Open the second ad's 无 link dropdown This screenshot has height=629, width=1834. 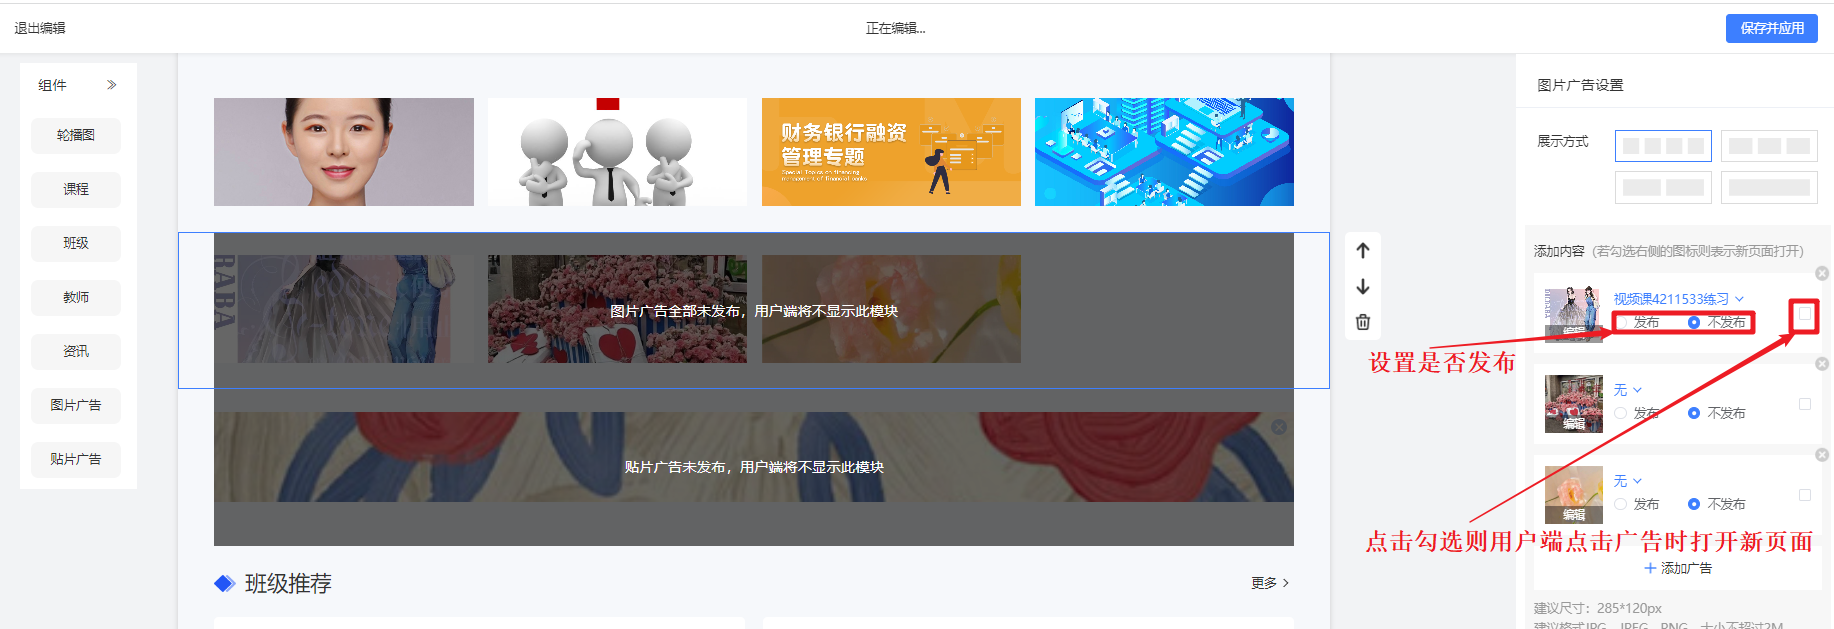click(x=1627, y=390)
